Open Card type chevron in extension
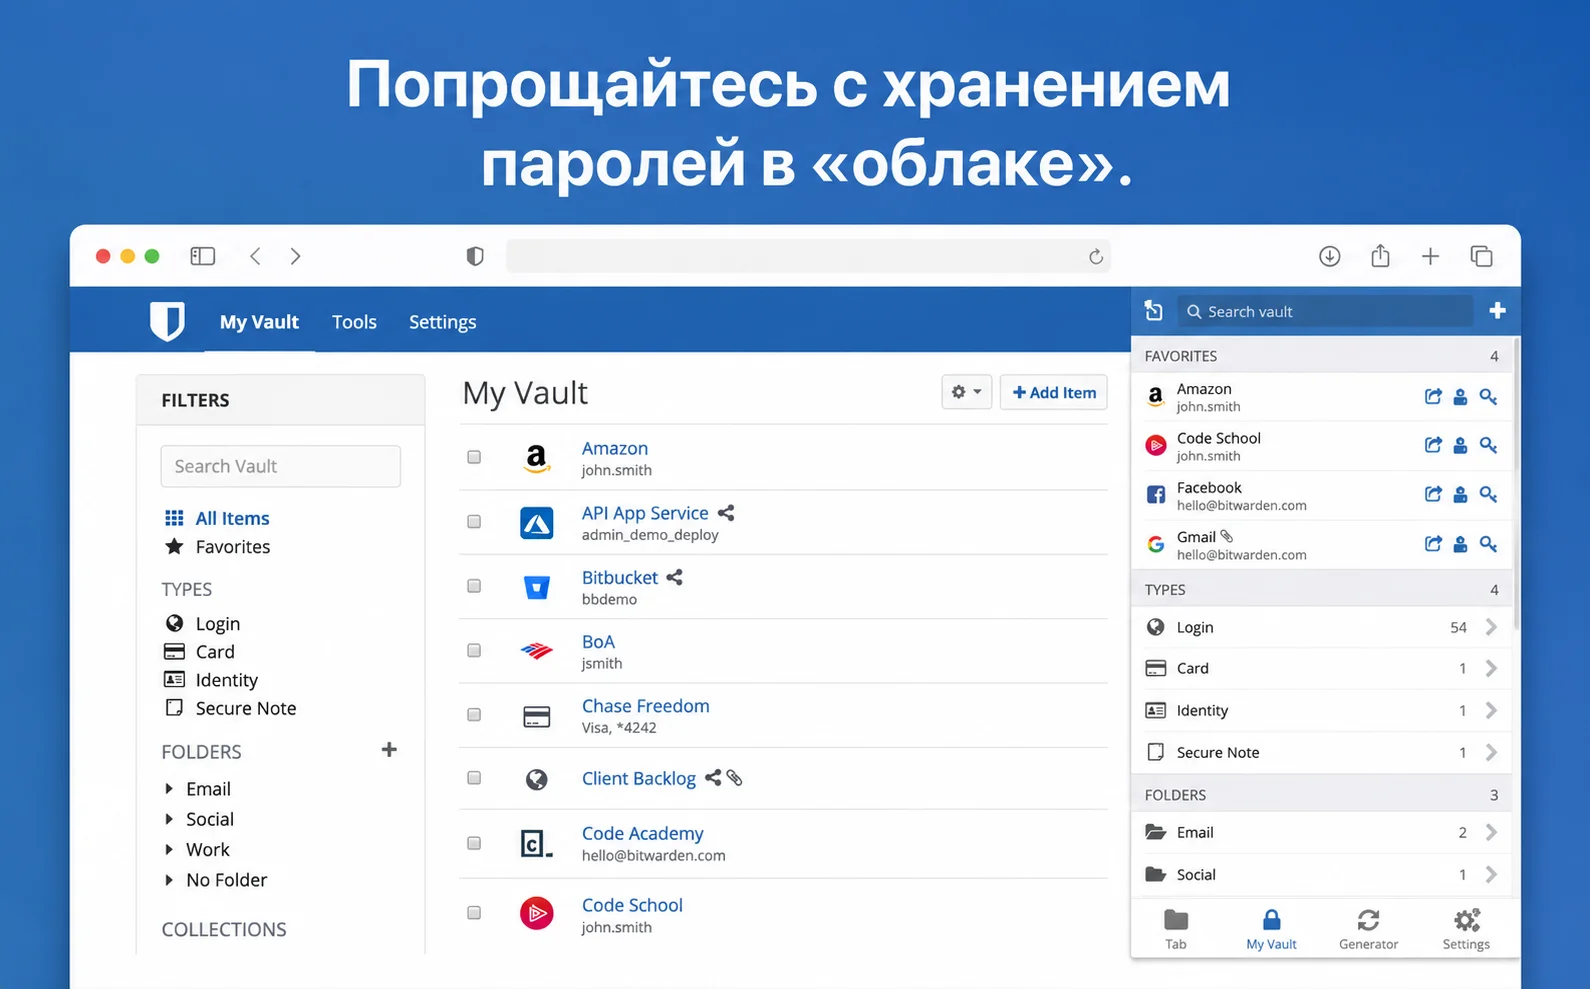 1491,668
